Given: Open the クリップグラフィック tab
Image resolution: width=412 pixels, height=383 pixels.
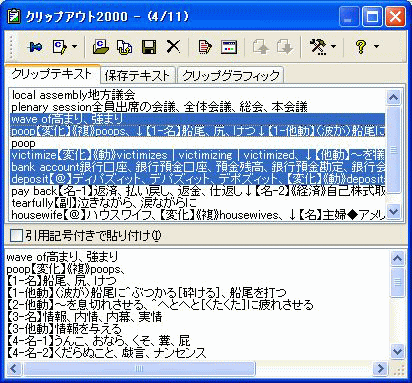Looking at the screenshot, I should [231, 76].
